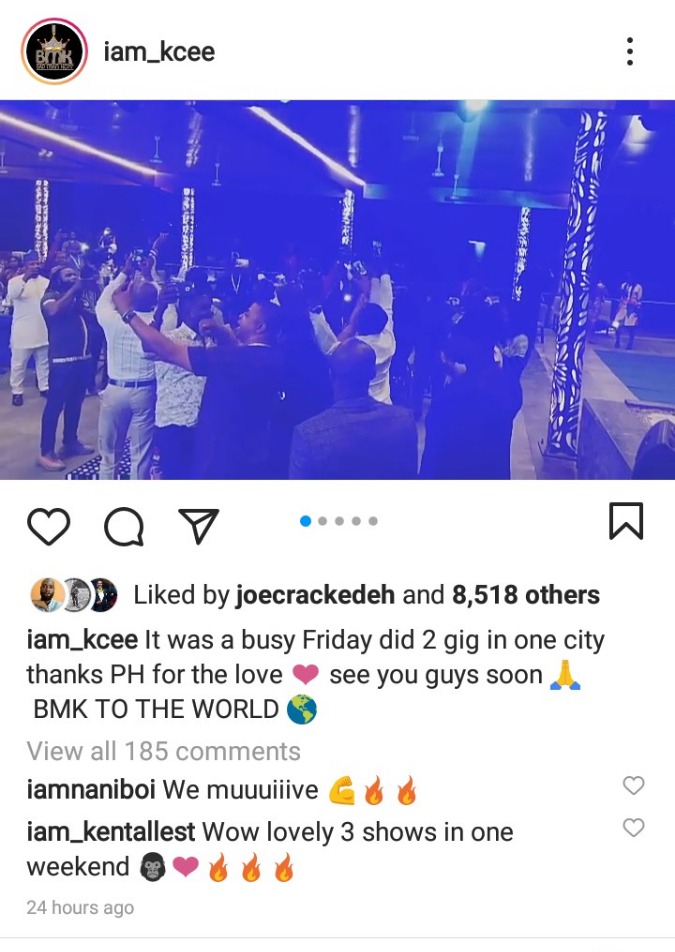This screenshot has width=675, height=952.
Task: Open the three-dot options menu
Action: click(x=630, y=51)
